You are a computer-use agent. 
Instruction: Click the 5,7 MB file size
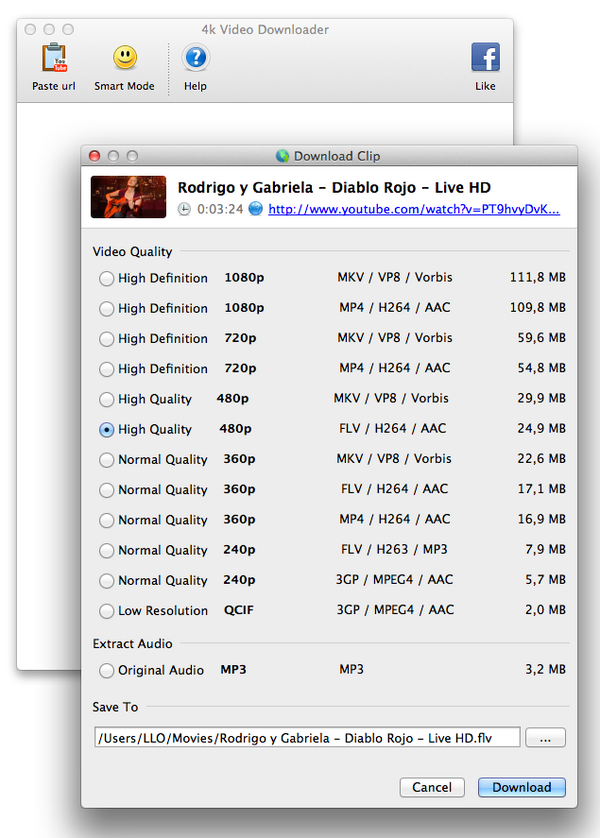pos(545,579)
